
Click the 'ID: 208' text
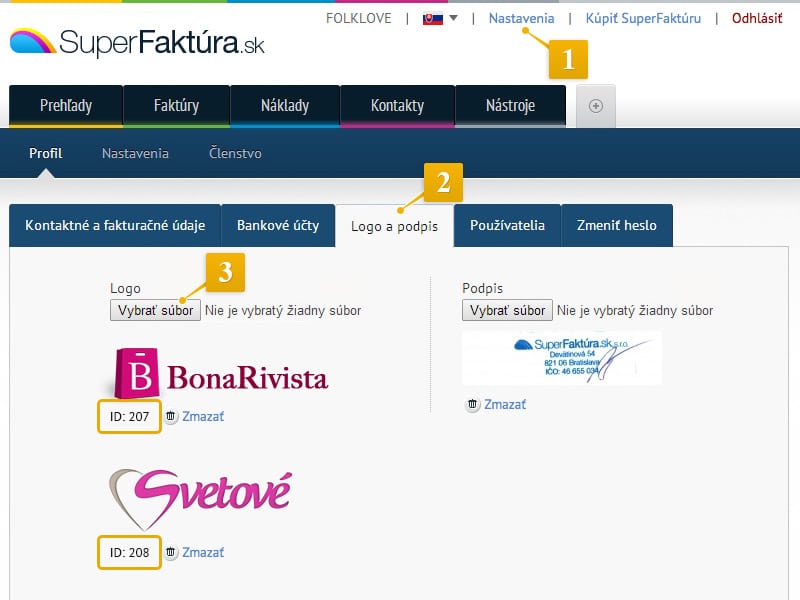coord(130,552)
